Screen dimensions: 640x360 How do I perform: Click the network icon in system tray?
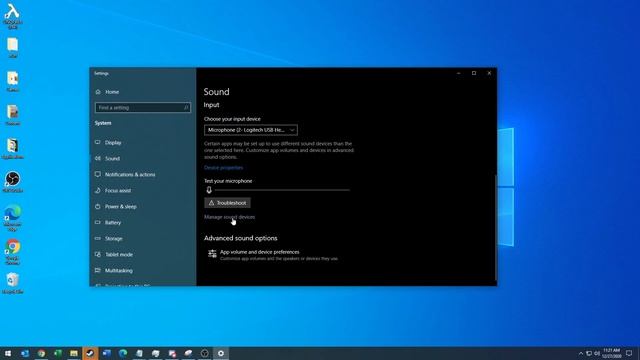[x=589, y=353]
